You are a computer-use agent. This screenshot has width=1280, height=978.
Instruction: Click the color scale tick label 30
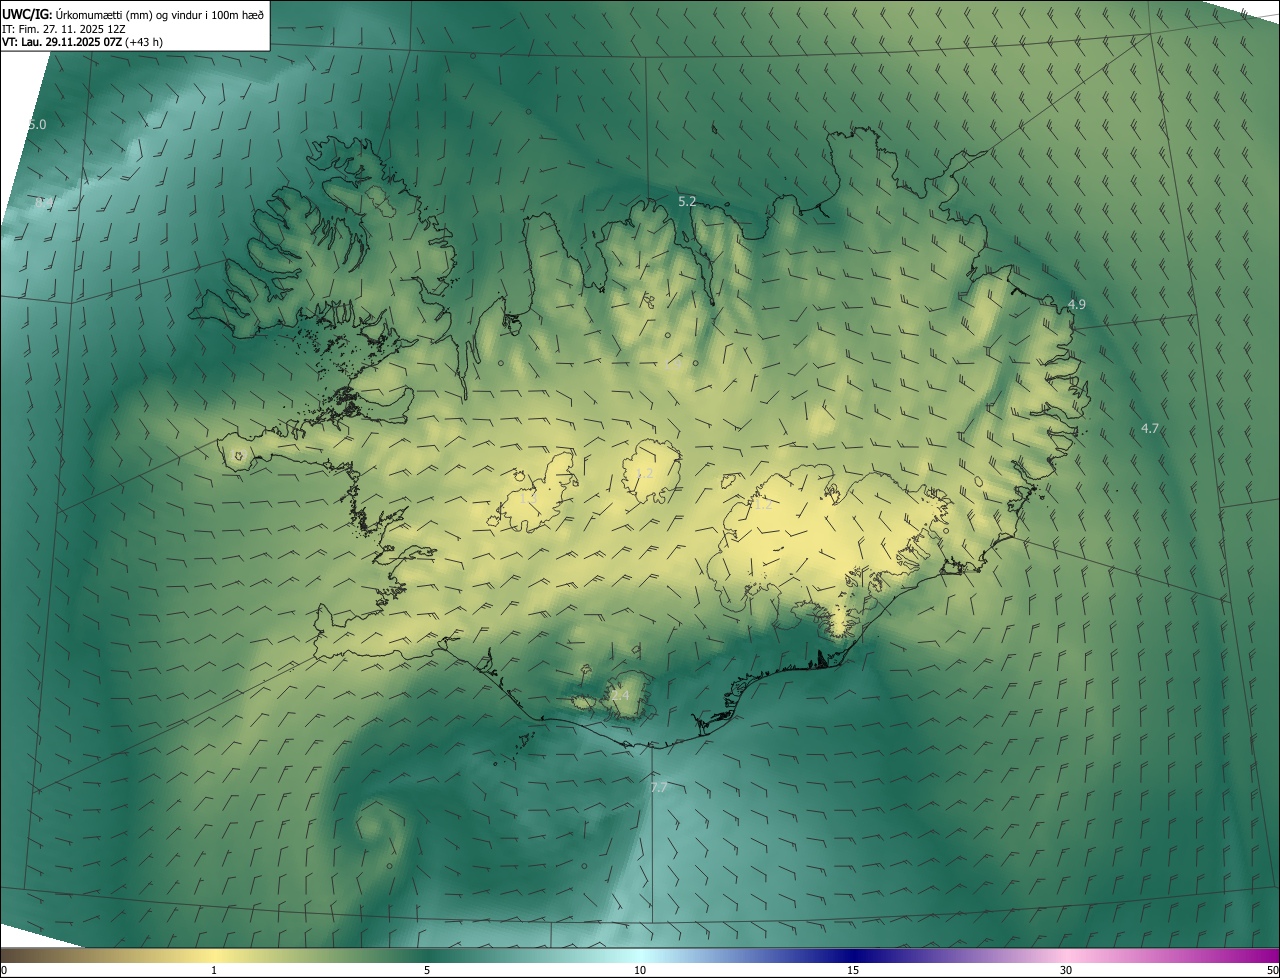1066,970
